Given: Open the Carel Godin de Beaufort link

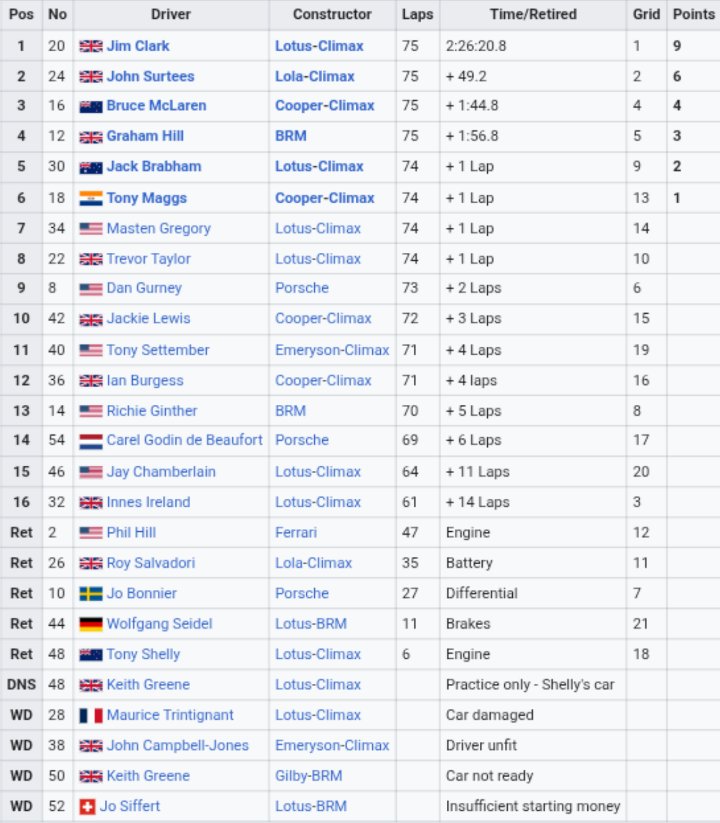Looking at the screenshot, I should tap(185, 440).
